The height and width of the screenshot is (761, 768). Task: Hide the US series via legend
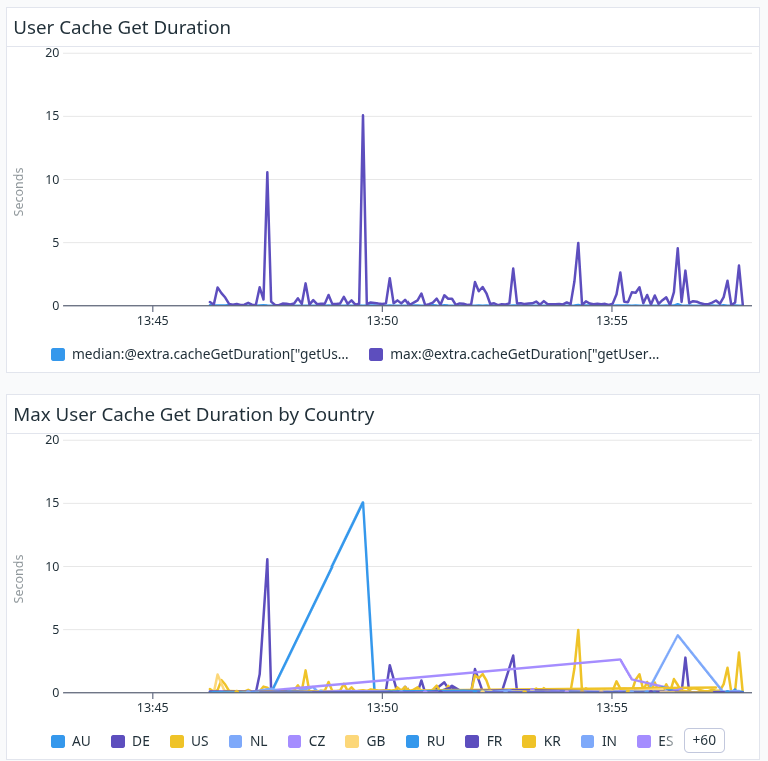189,741
